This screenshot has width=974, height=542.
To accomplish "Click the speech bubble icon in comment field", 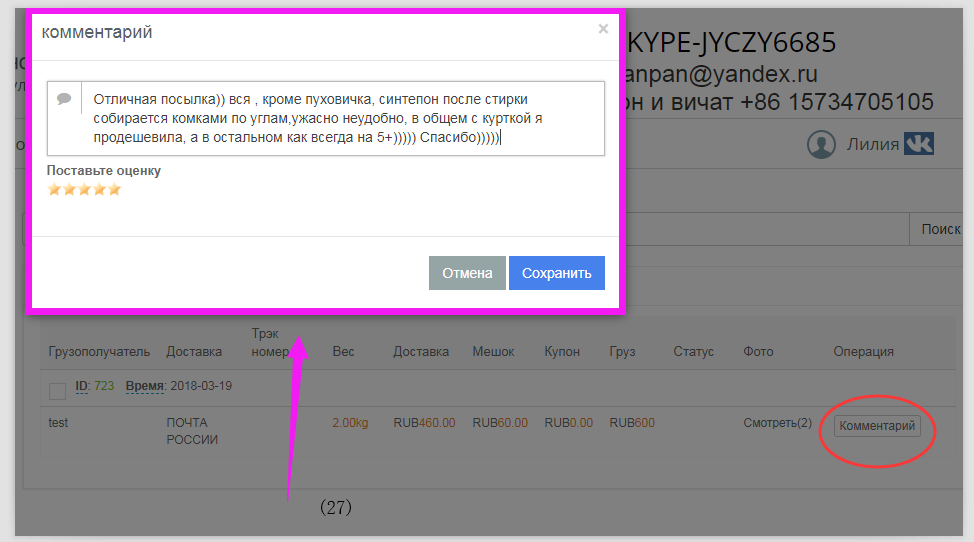I will pos(64,99).
